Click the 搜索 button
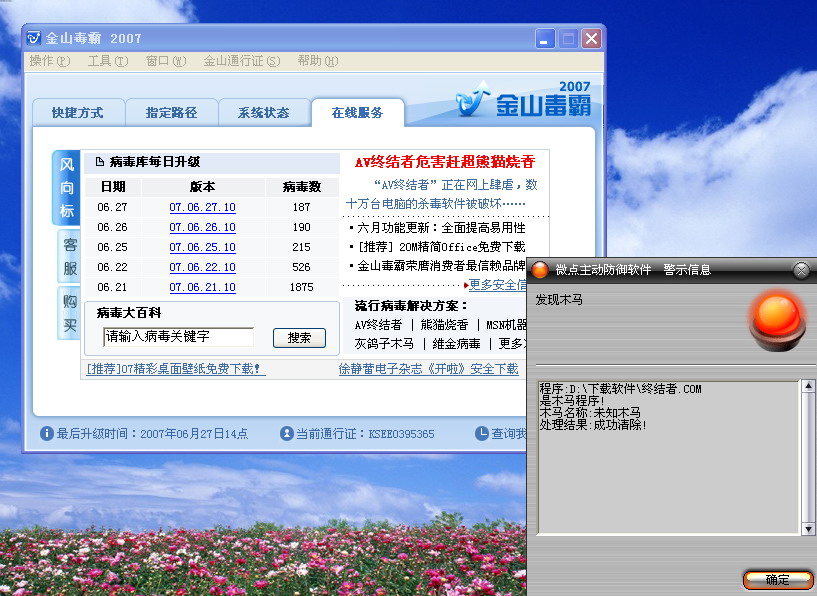 [299, 338]
